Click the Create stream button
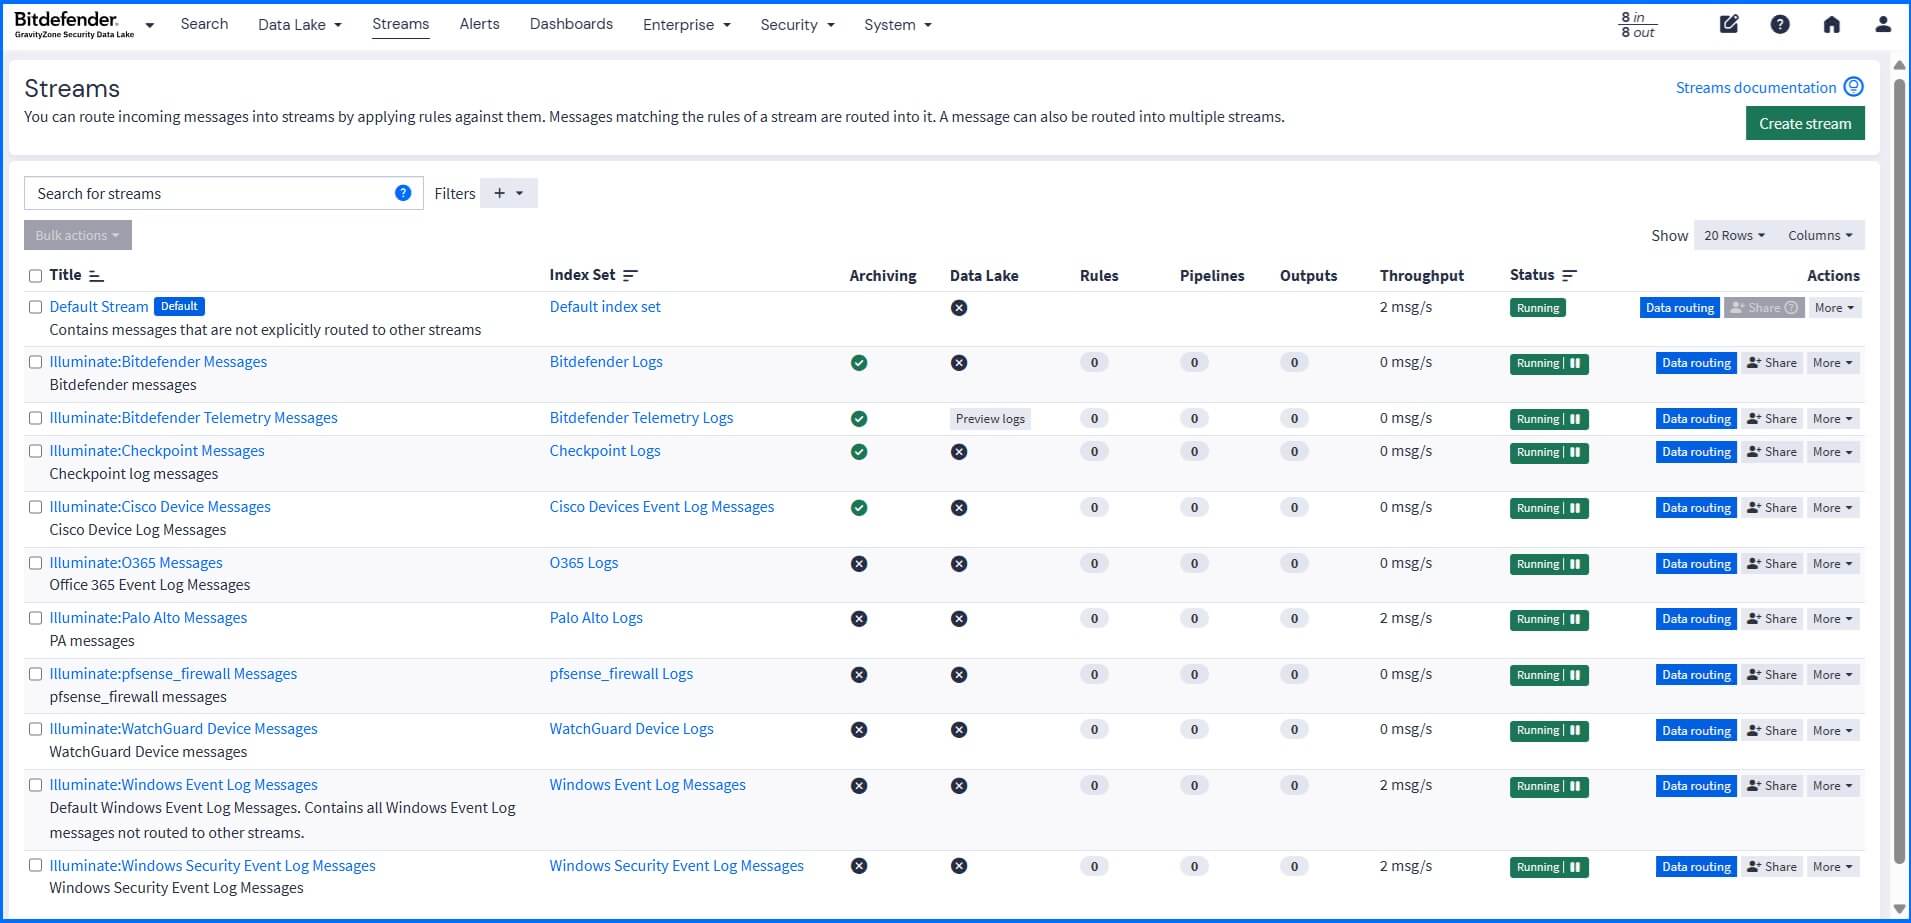 coord(1804,123)
